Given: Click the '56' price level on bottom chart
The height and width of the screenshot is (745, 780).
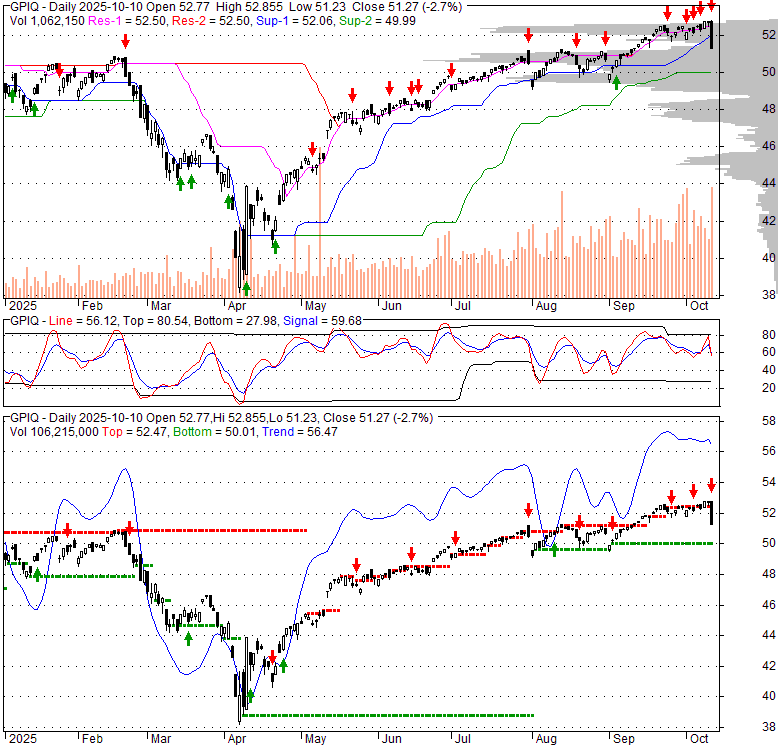Looking at the screenshot, I should 769,451.
